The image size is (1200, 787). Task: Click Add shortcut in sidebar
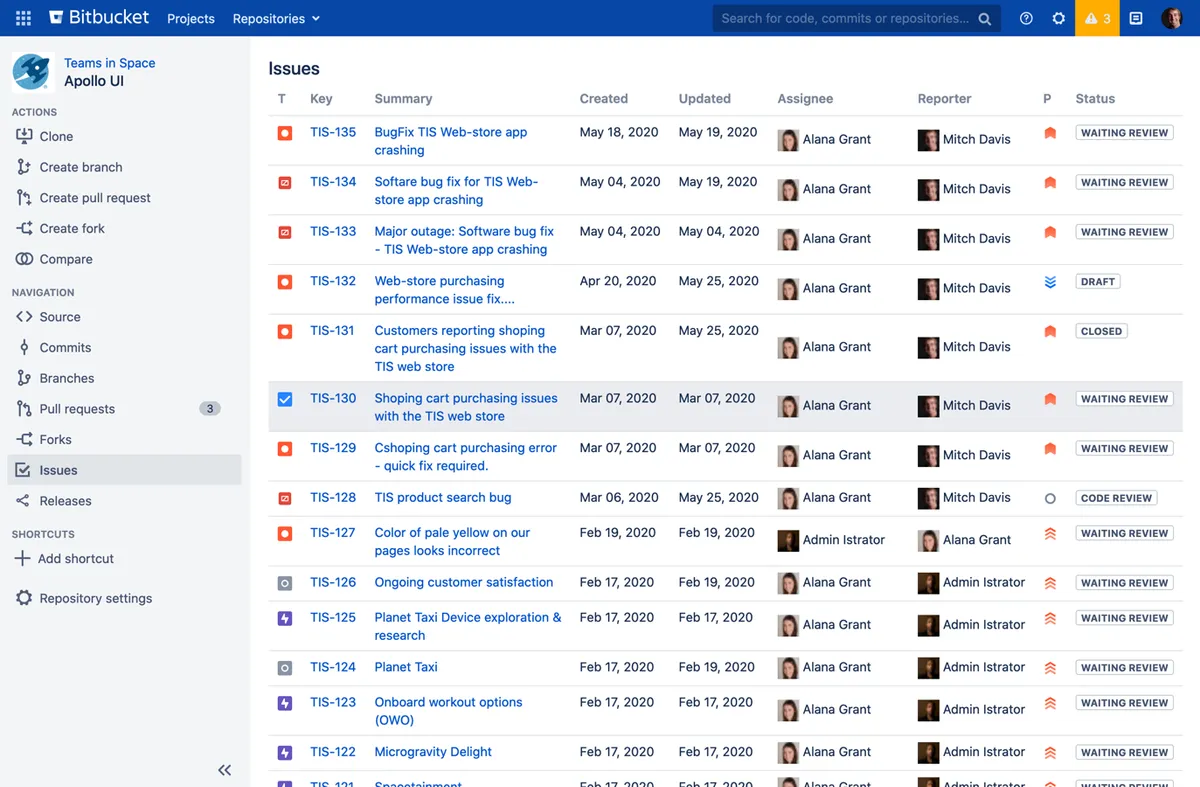click(x=76, y=558)
